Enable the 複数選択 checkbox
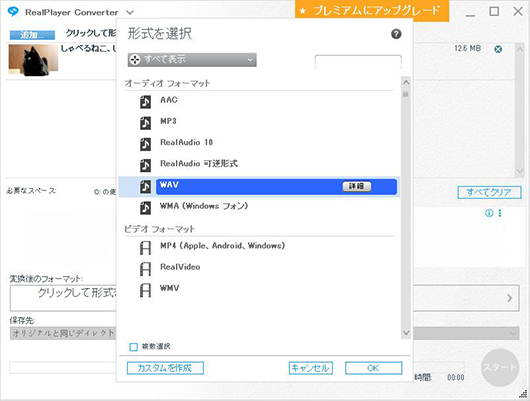 tap(134, 347)
